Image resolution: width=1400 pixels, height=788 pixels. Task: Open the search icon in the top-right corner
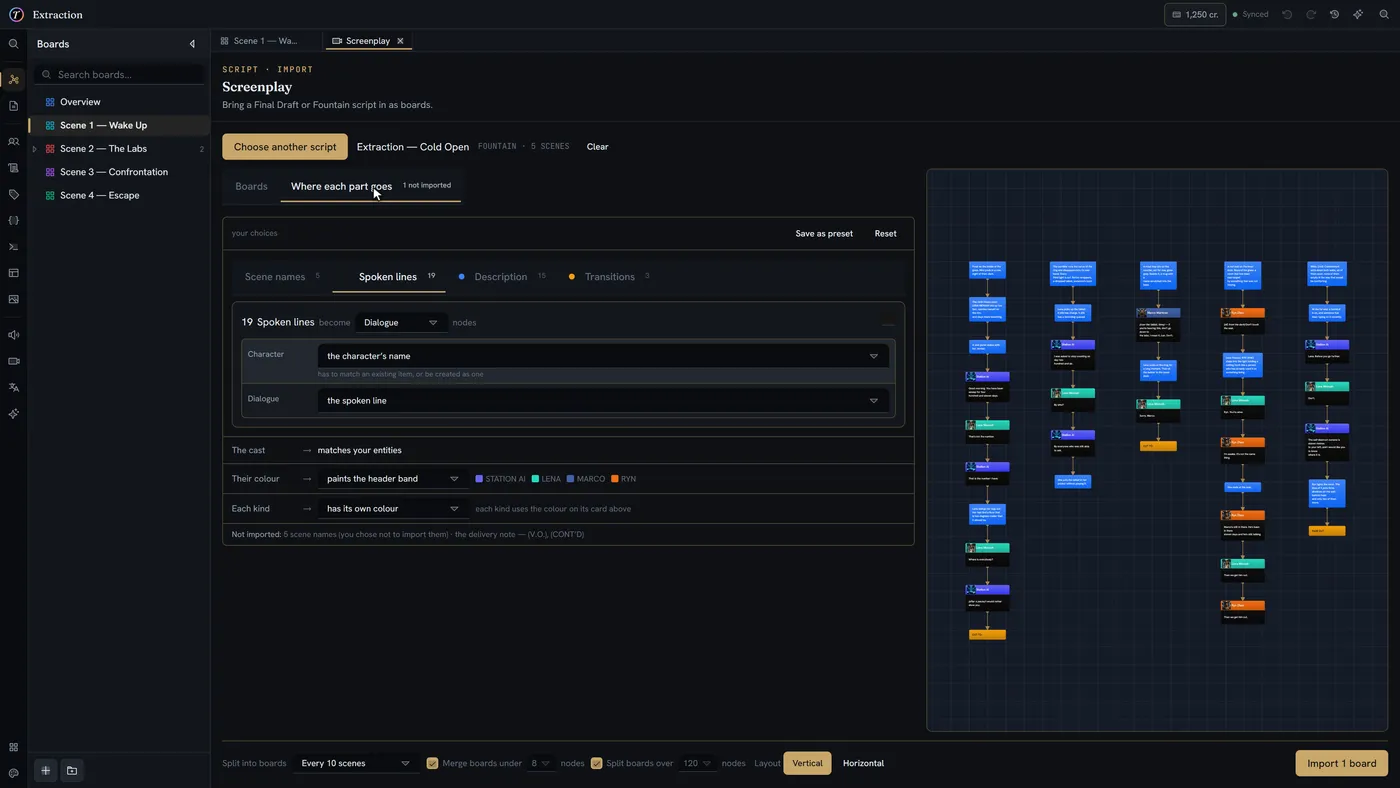[1384, 15]
